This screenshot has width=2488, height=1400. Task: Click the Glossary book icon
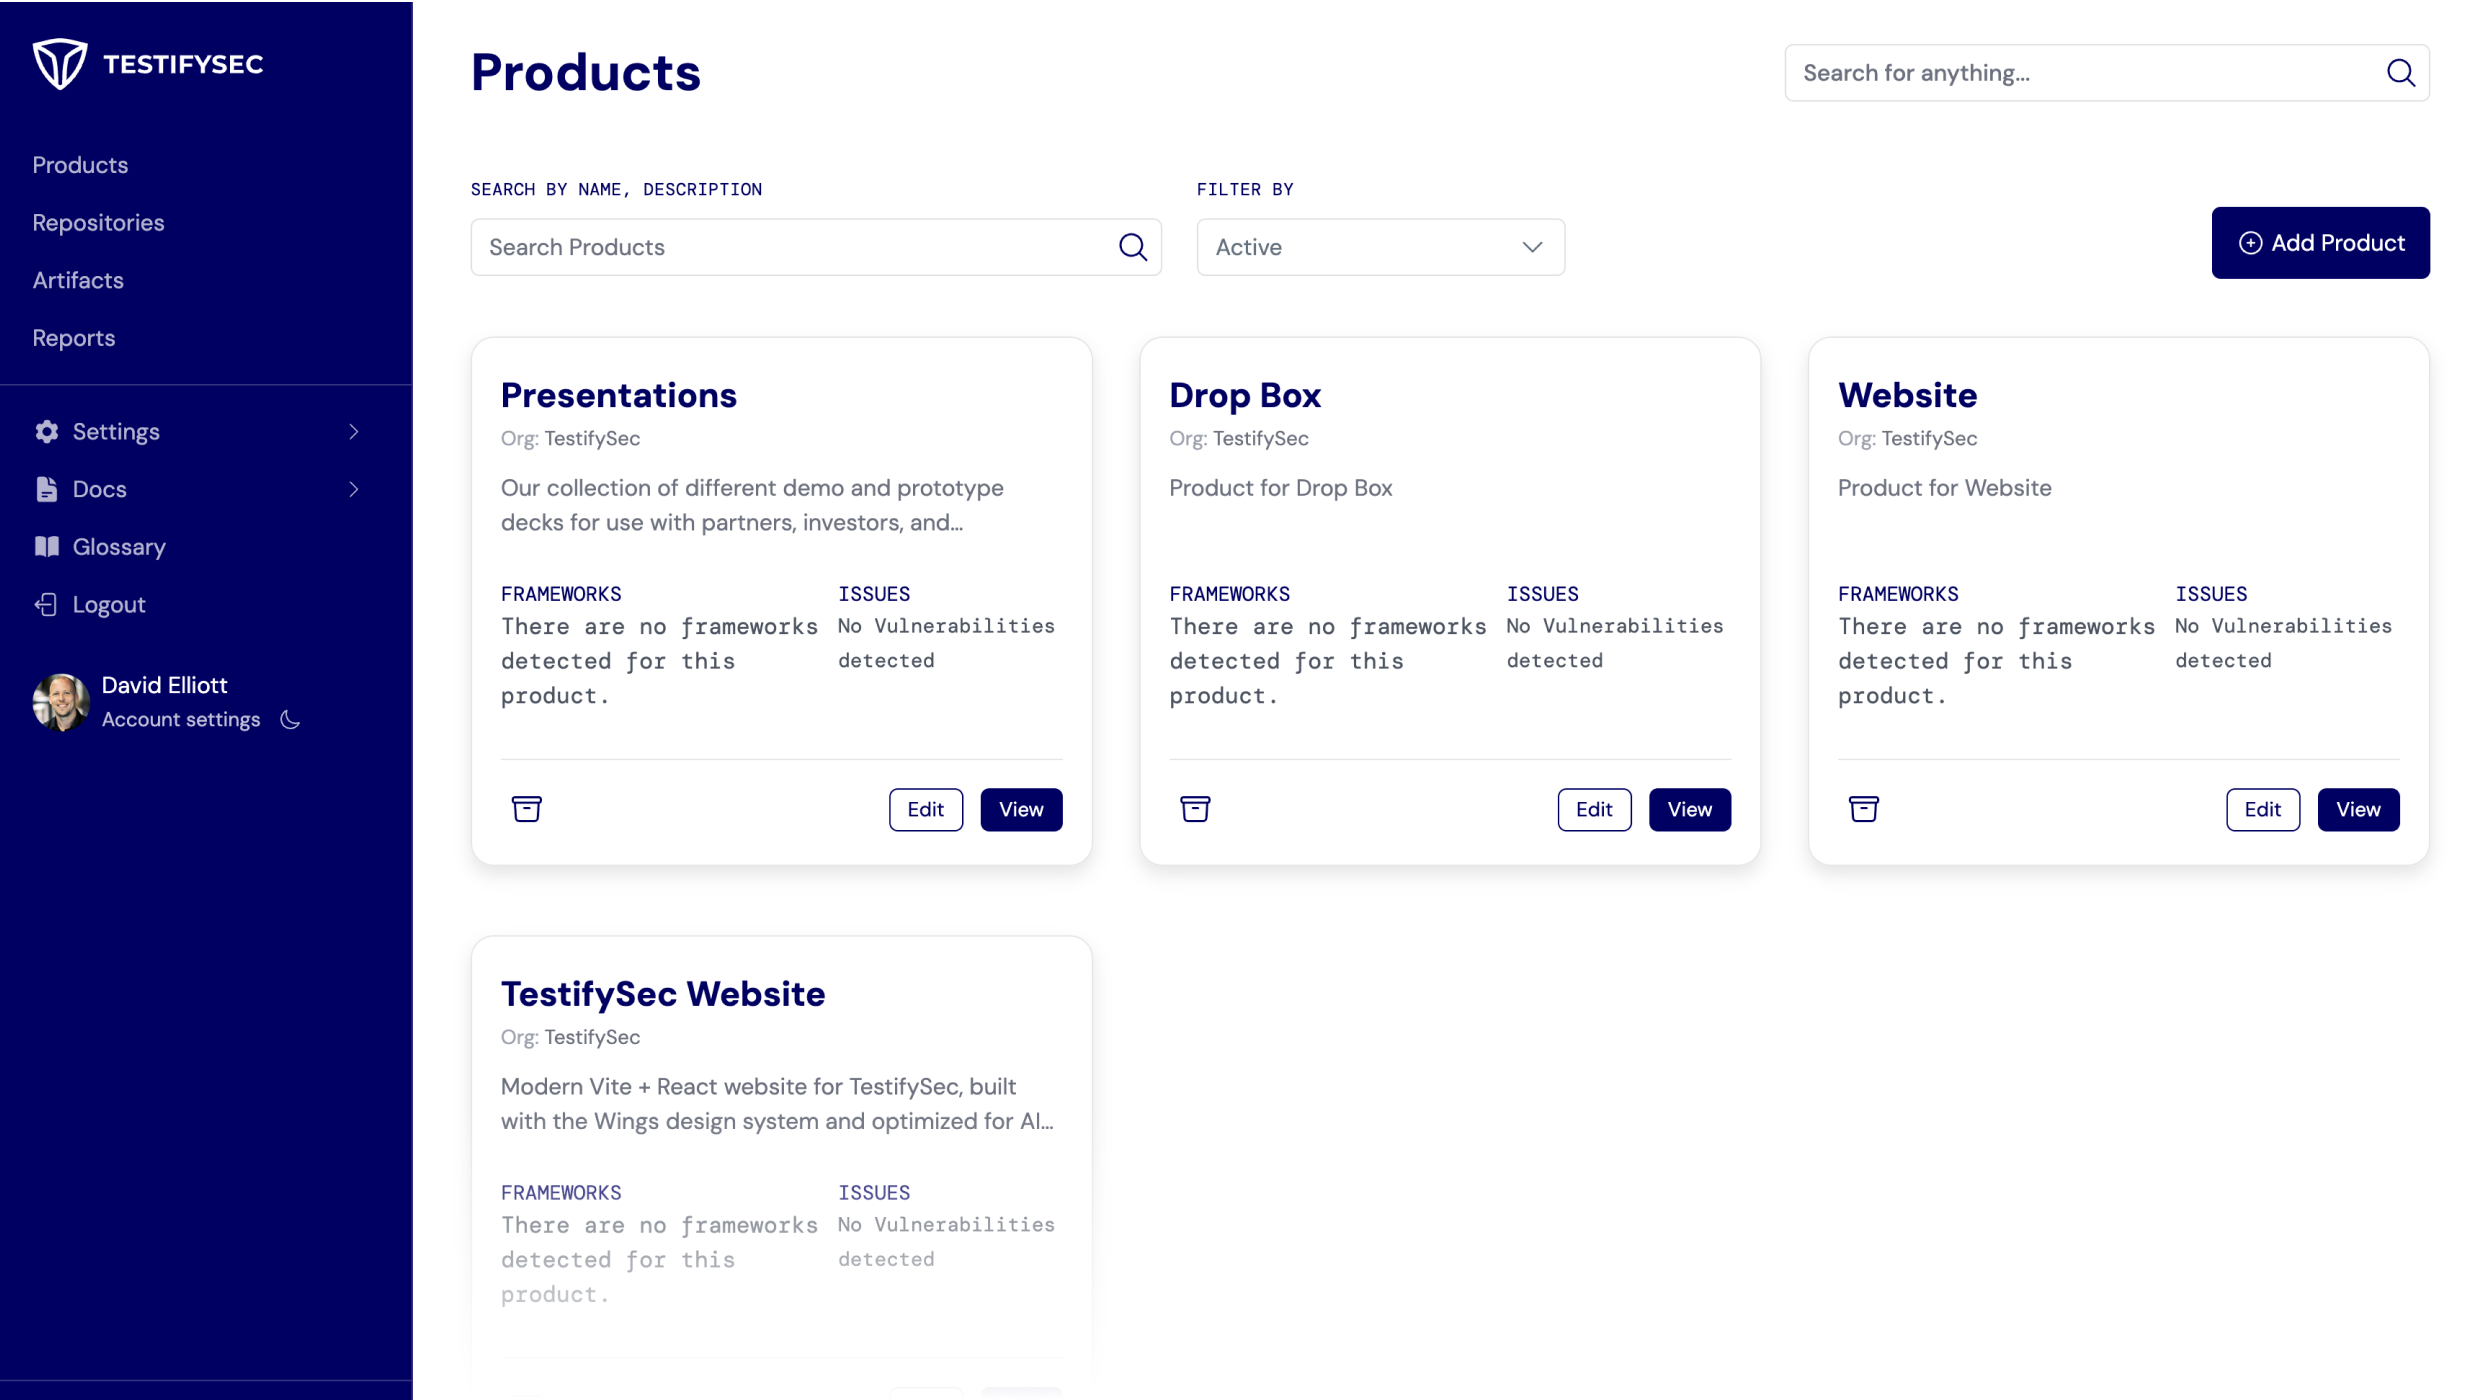pyautogui.click(x=46, y=546)
